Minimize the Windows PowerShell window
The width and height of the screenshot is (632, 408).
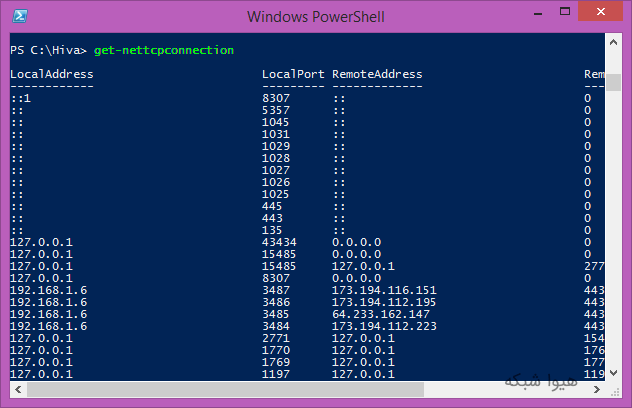tap(538, 14)
